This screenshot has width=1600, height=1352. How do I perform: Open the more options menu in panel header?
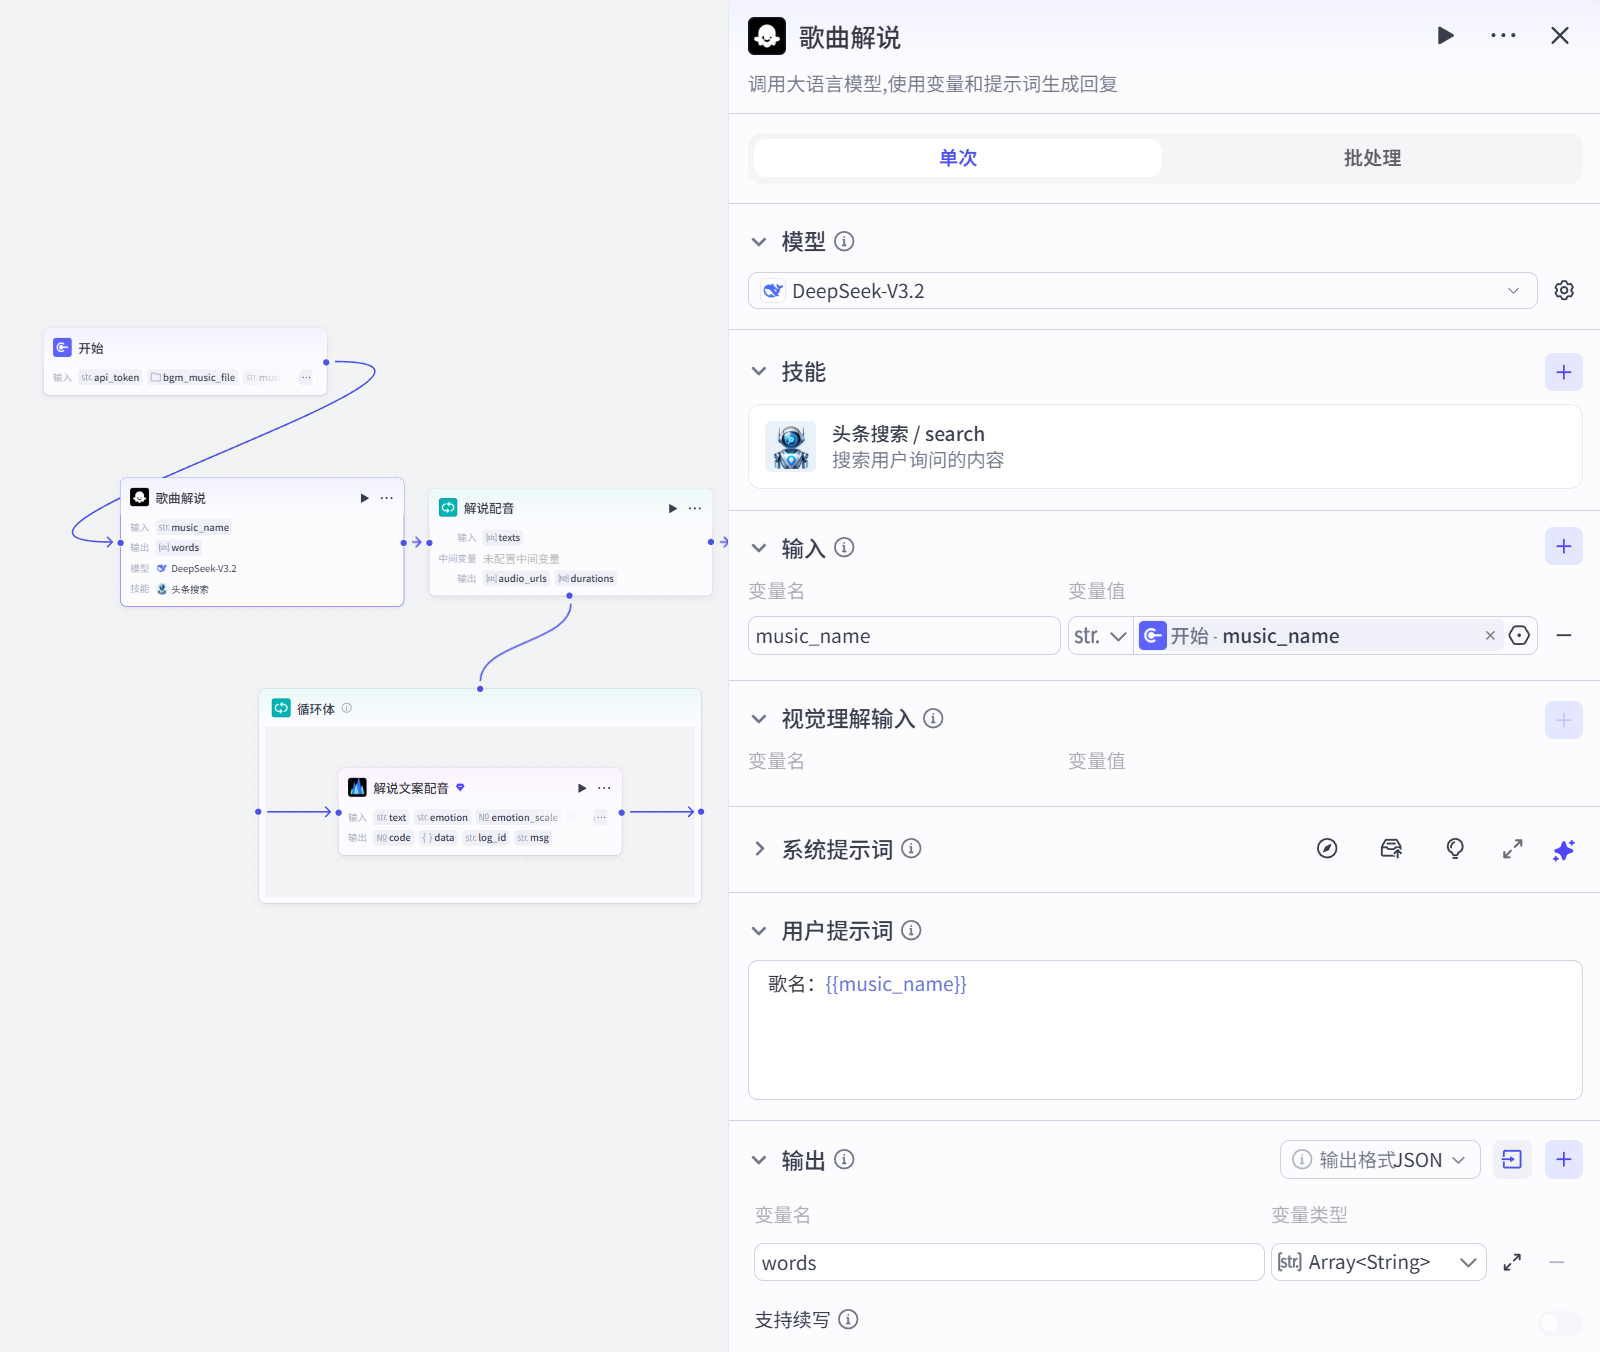coord(1503,36)
